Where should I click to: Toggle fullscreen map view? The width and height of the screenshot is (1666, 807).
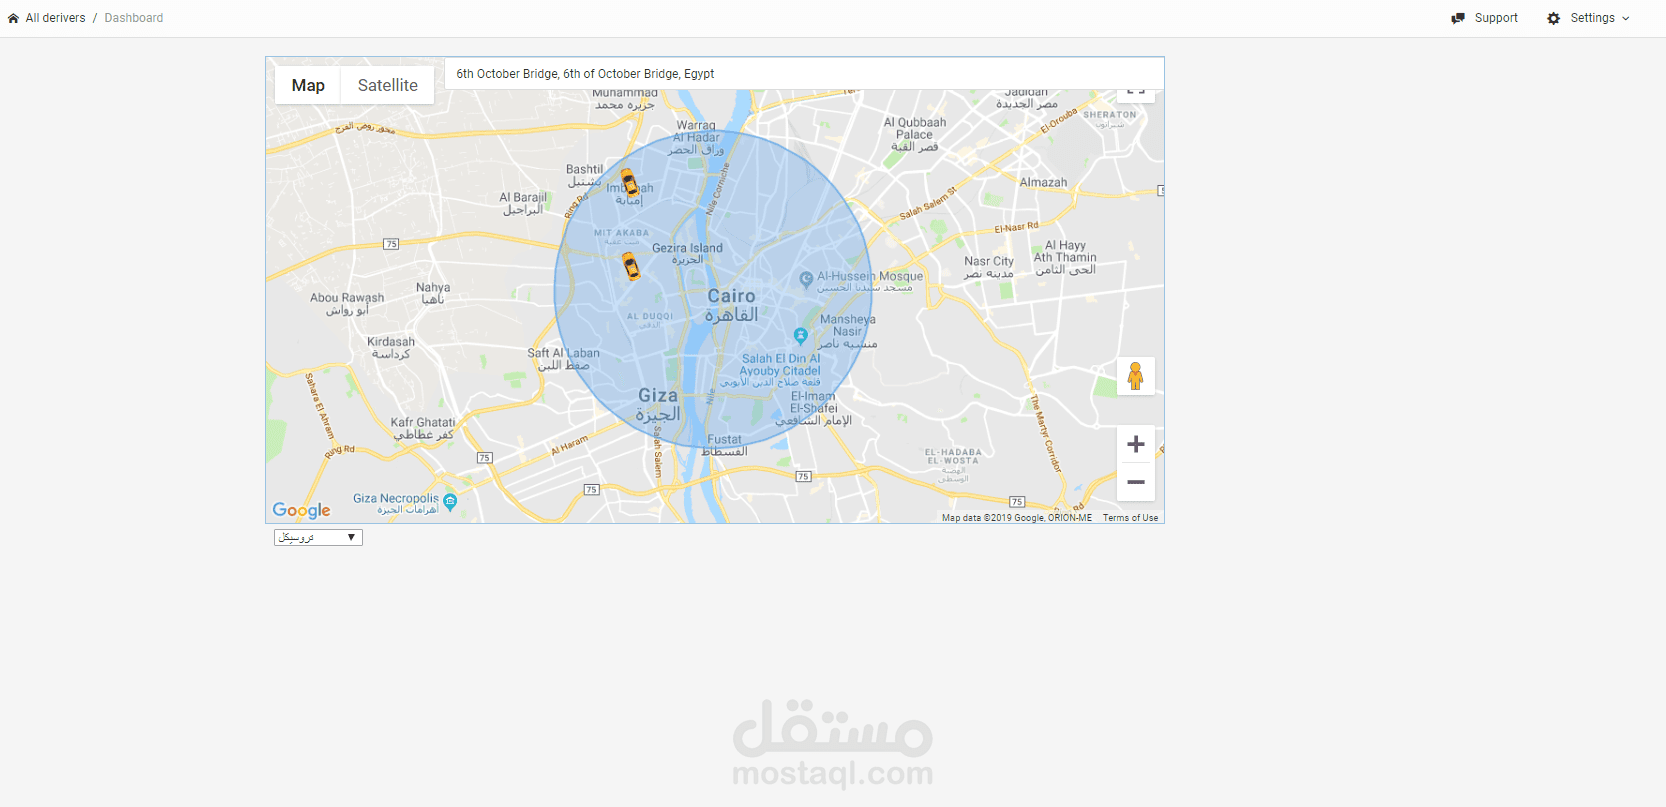[x=1136, y=92]
